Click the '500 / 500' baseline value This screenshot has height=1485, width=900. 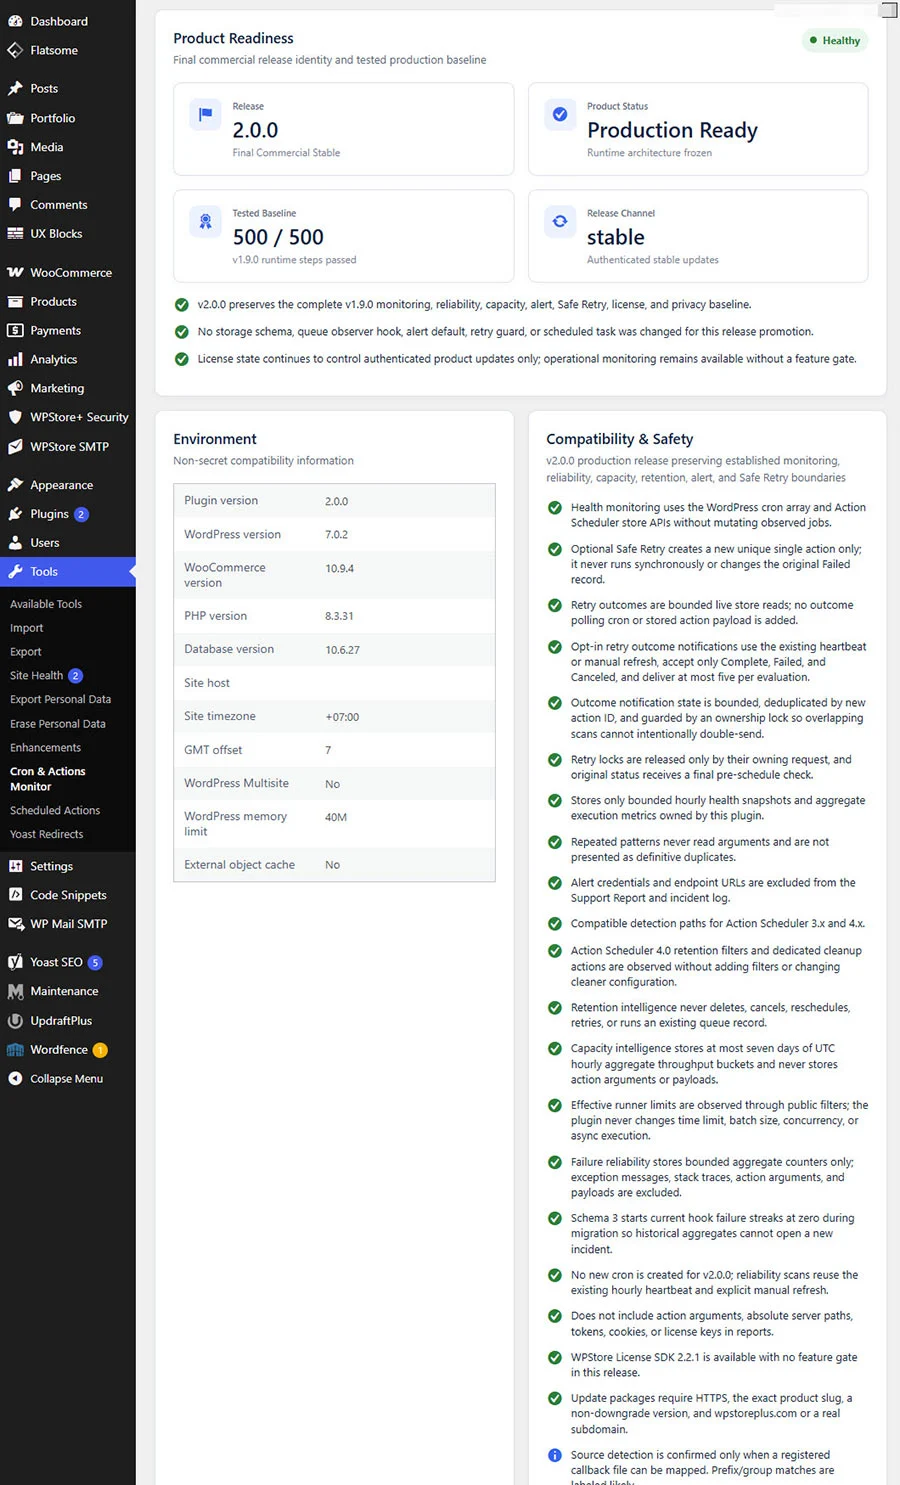point(278,237)
